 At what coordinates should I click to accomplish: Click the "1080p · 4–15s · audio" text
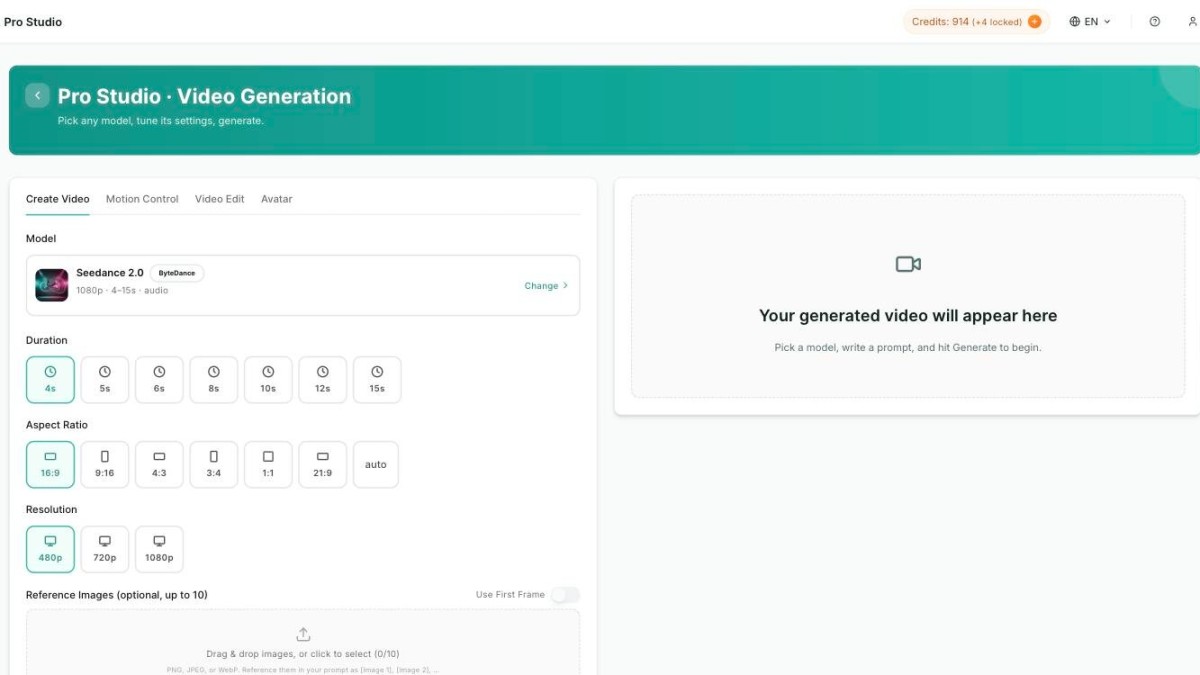tap(122, 291)
